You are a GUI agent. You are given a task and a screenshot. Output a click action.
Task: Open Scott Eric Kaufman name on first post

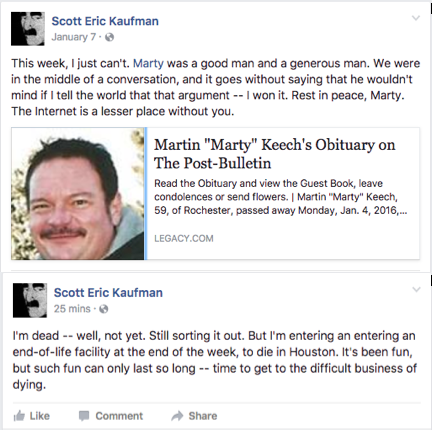click(x=105, y=21)
